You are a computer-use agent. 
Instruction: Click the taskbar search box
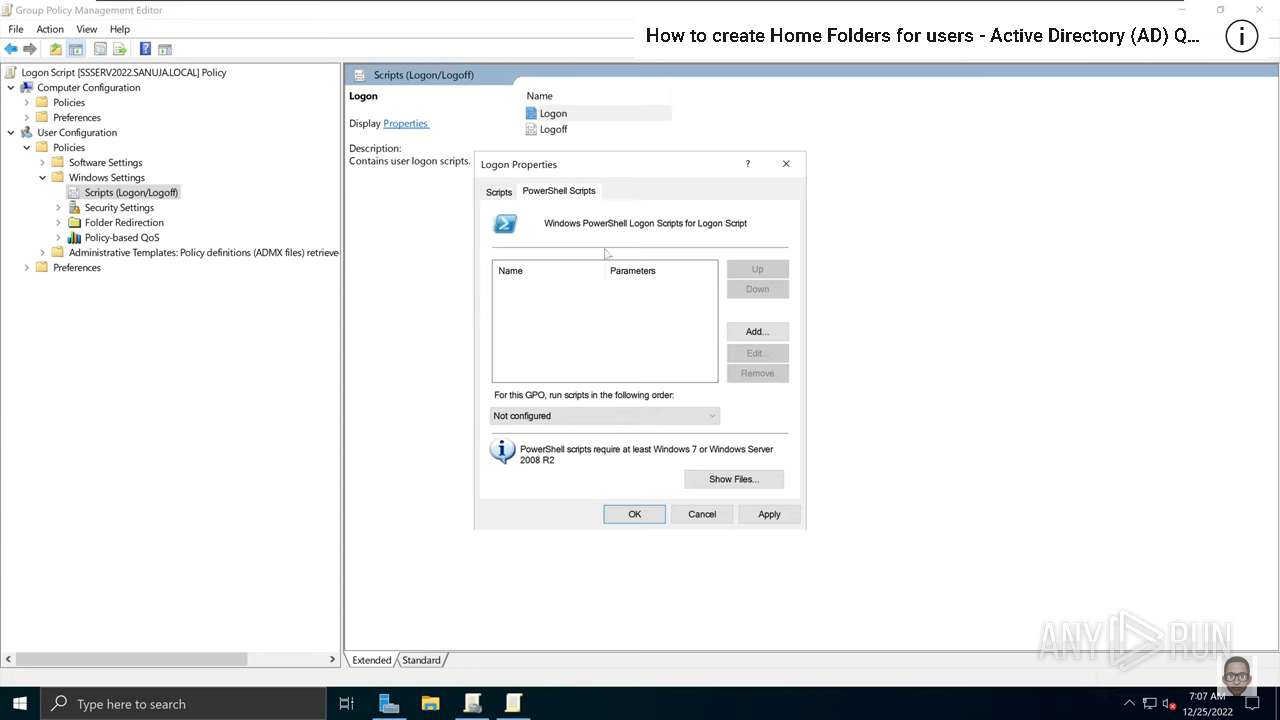pyautogui.click(x=183, y=703)
